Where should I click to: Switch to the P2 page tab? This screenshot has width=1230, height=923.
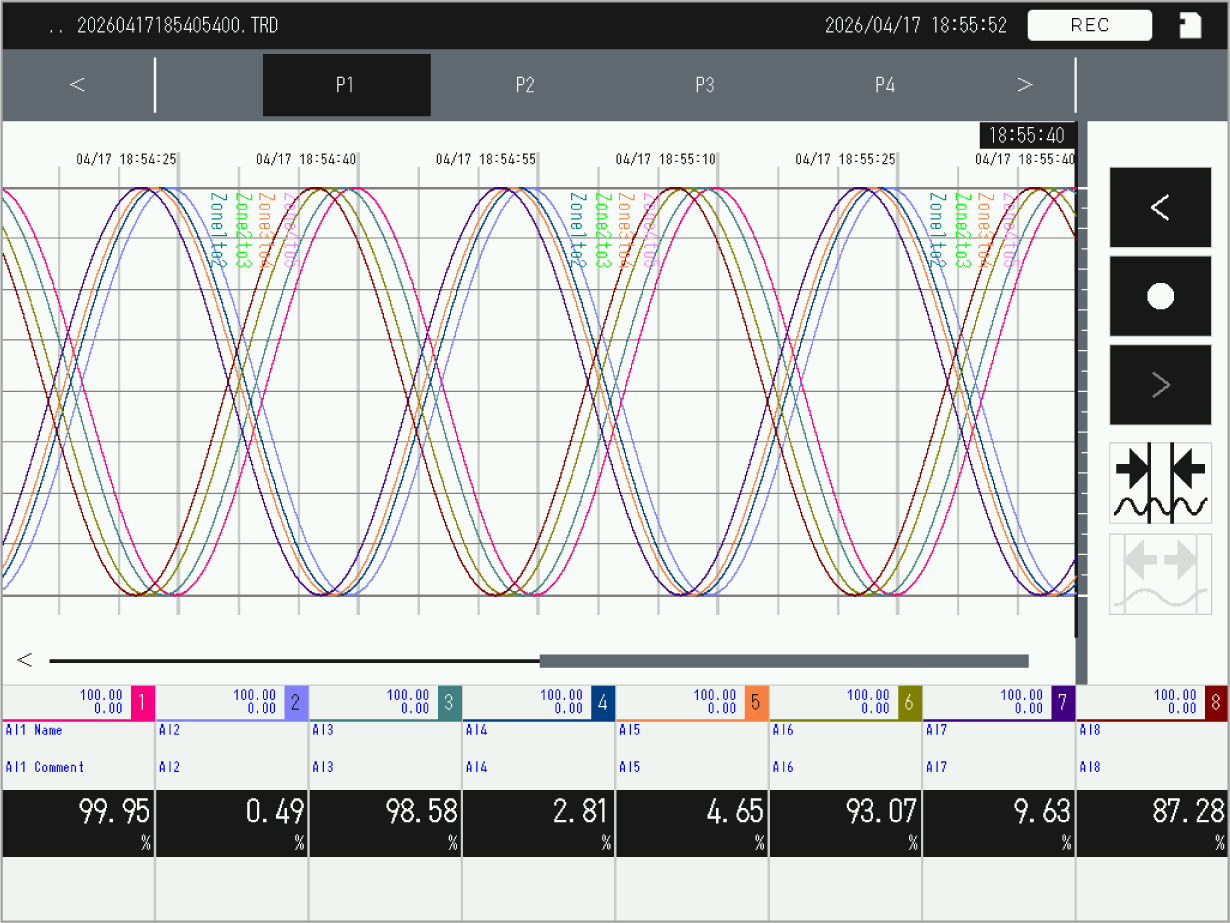coord(525,85)
